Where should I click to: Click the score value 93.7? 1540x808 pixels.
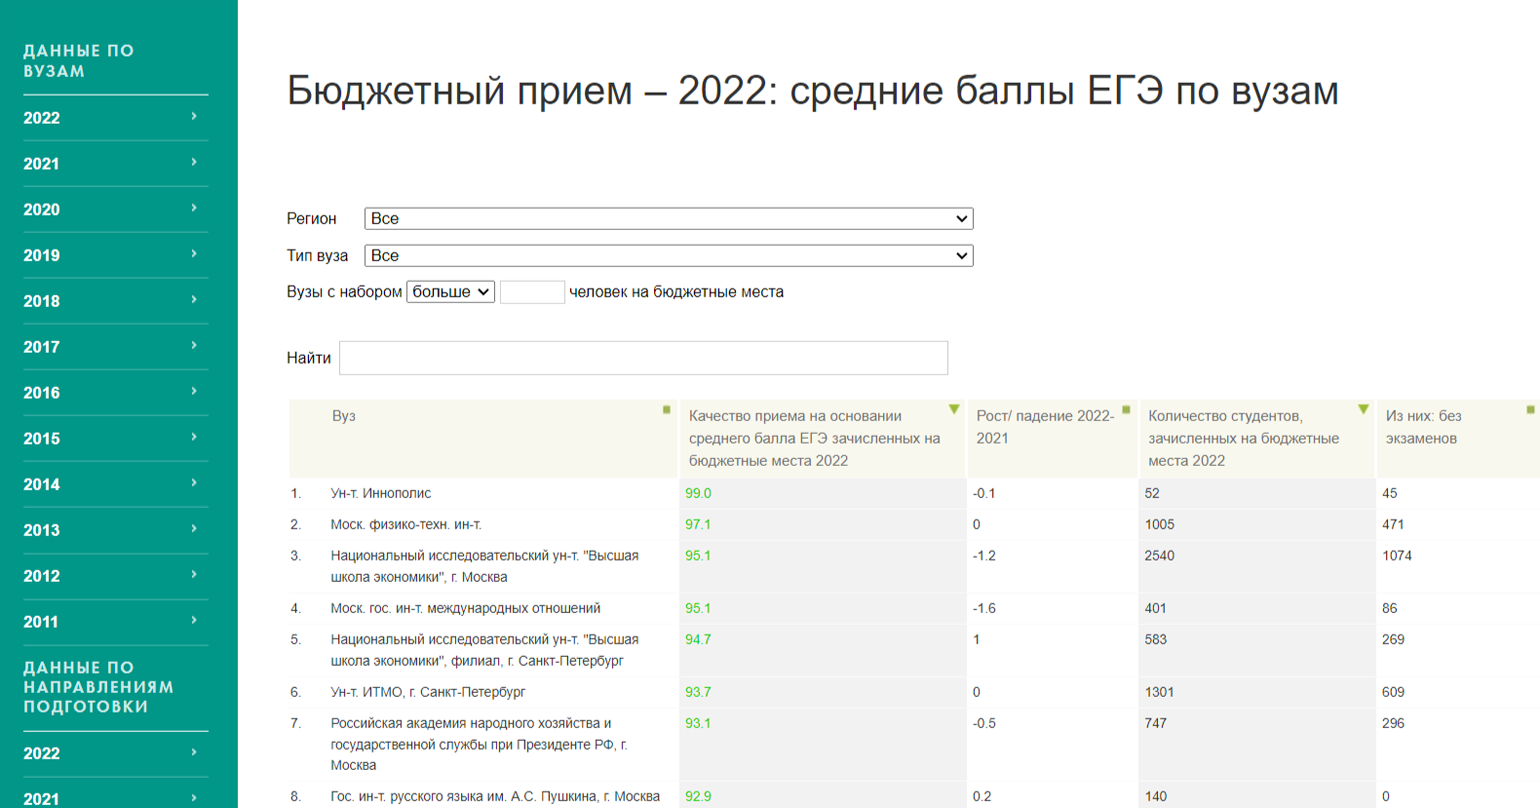coord(698,693)
